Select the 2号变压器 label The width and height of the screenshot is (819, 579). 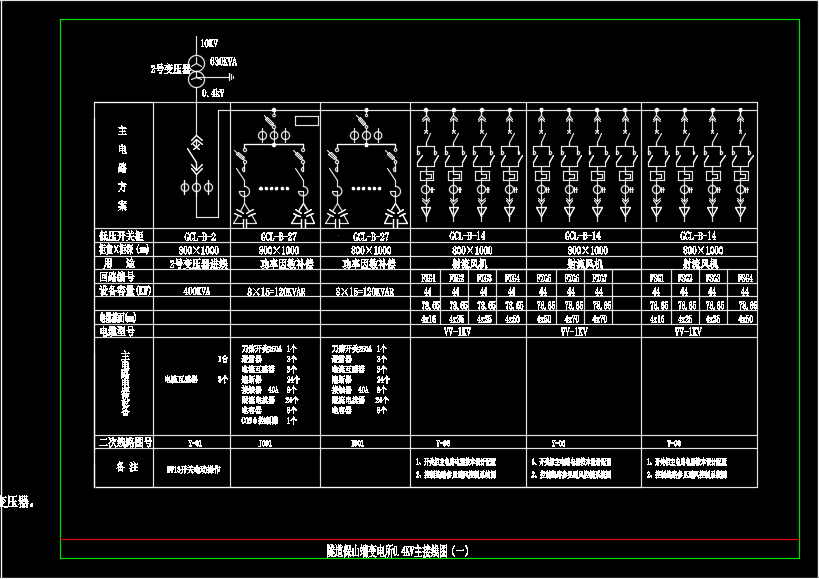(x=170, y=69)
